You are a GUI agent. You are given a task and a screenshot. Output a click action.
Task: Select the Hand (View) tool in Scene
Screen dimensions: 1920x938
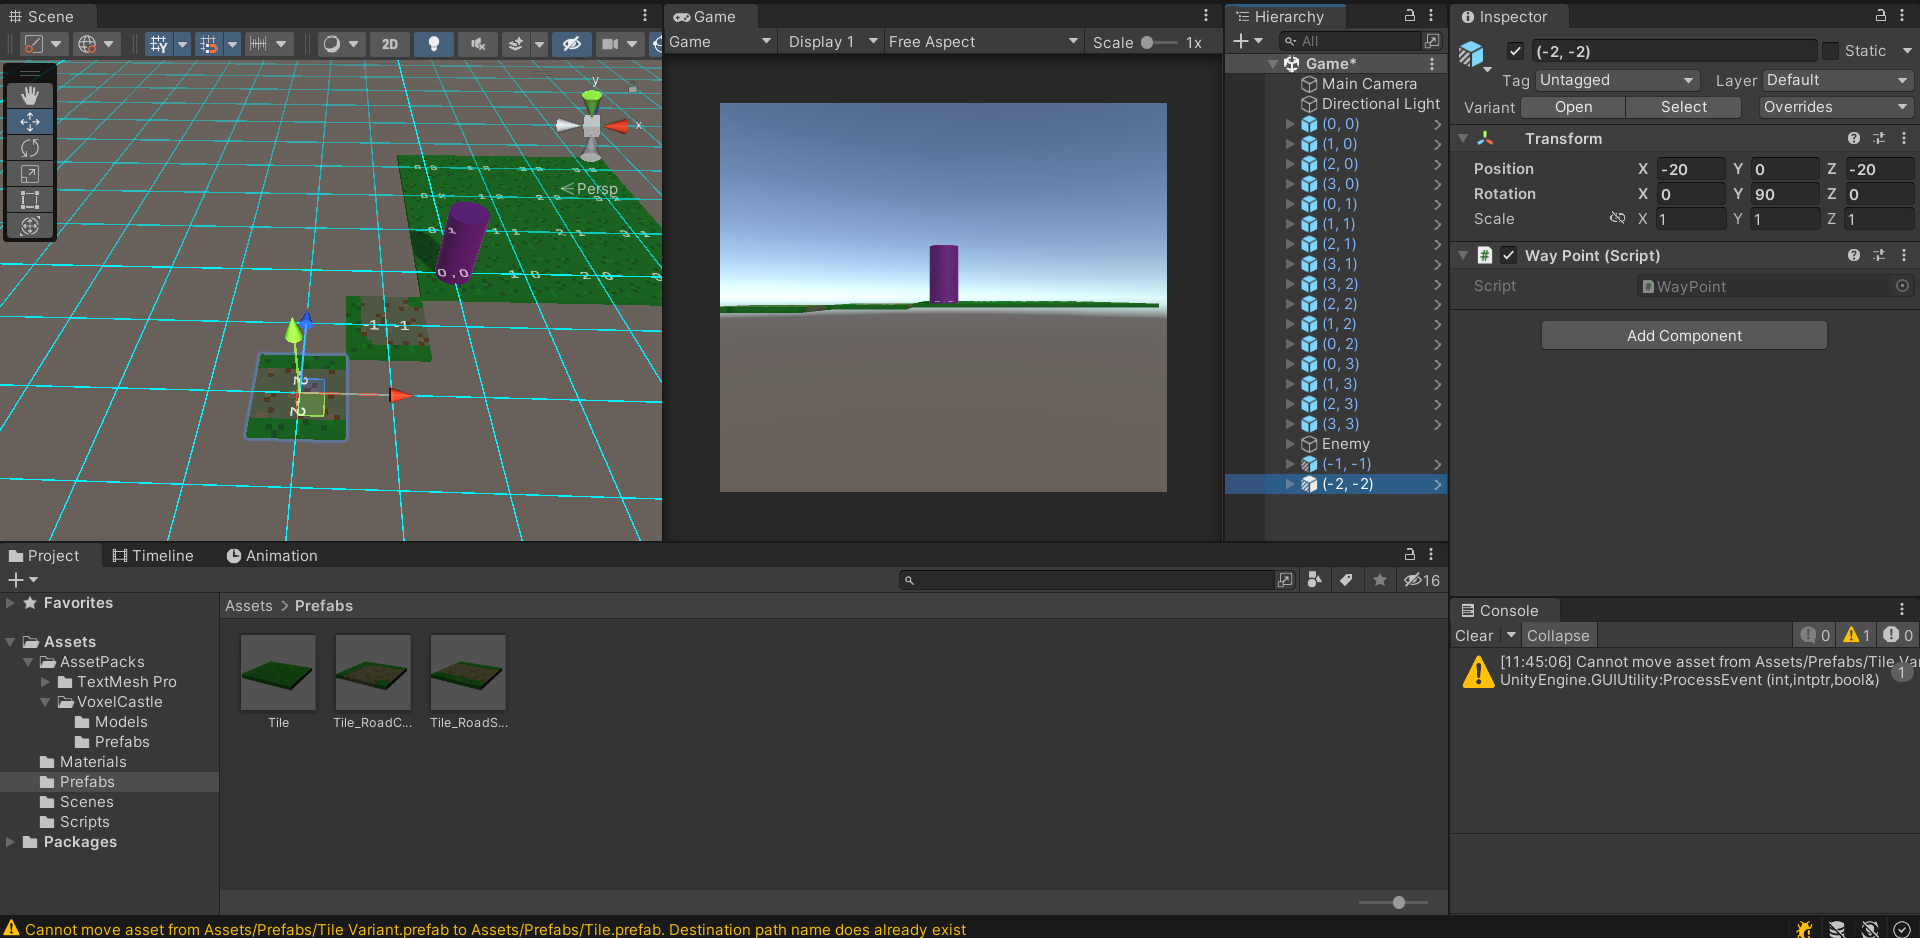tap(30, 95)
